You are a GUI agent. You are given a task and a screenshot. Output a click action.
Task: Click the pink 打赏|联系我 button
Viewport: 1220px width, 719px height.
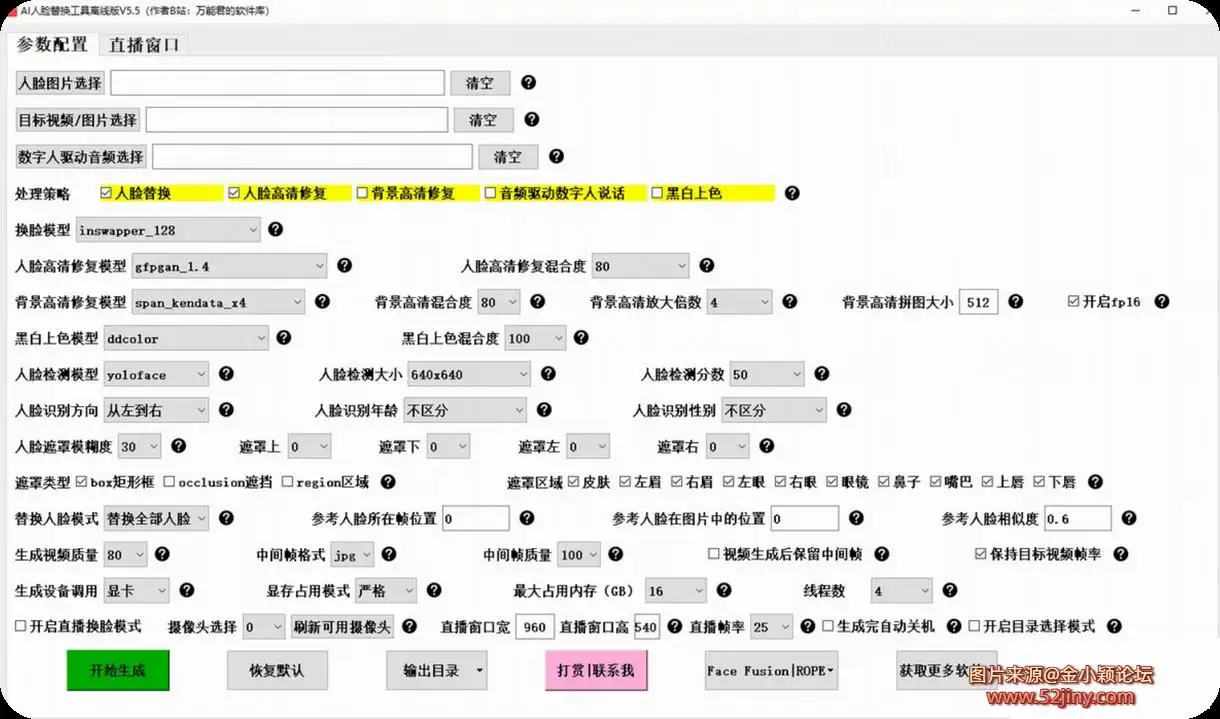click(x=596, y=670)
